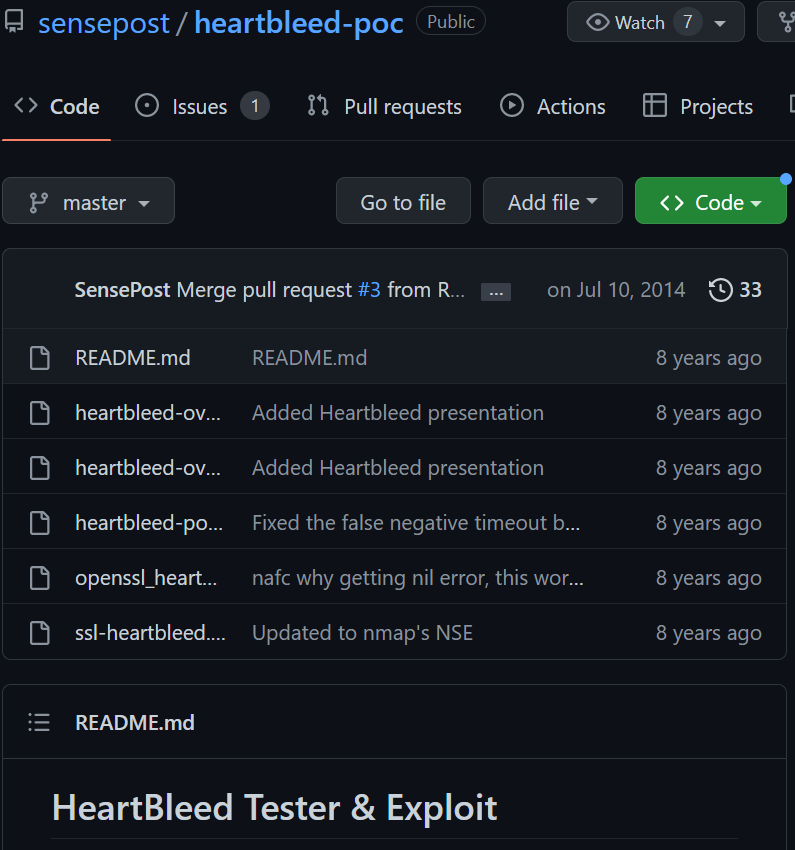Open the ssl-heartbleed... file
The image size is (795, 850).
[150, 633]
